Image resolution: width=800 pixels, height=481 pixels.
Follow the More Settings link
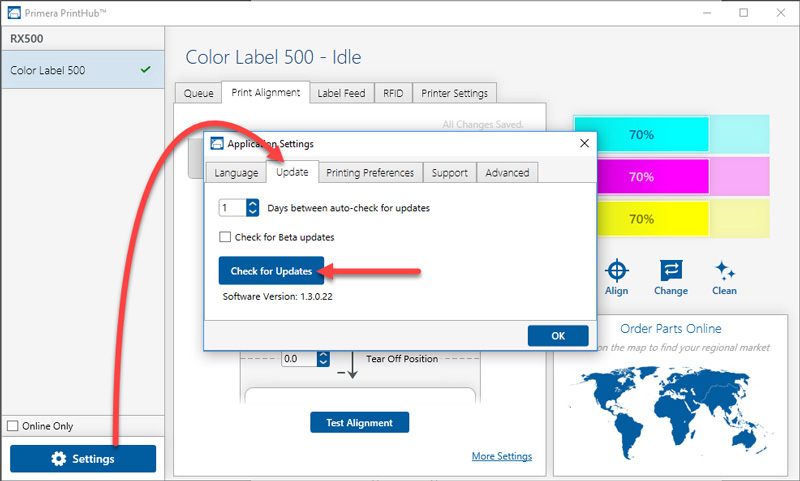(502, 456)
